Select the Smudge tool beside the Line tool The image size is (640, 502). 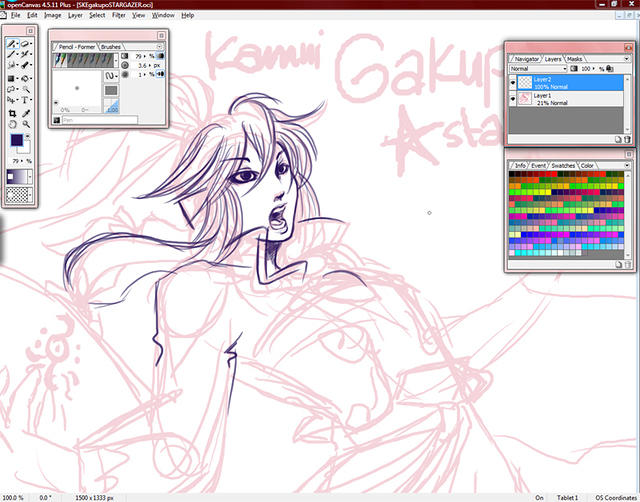point(25,54)
